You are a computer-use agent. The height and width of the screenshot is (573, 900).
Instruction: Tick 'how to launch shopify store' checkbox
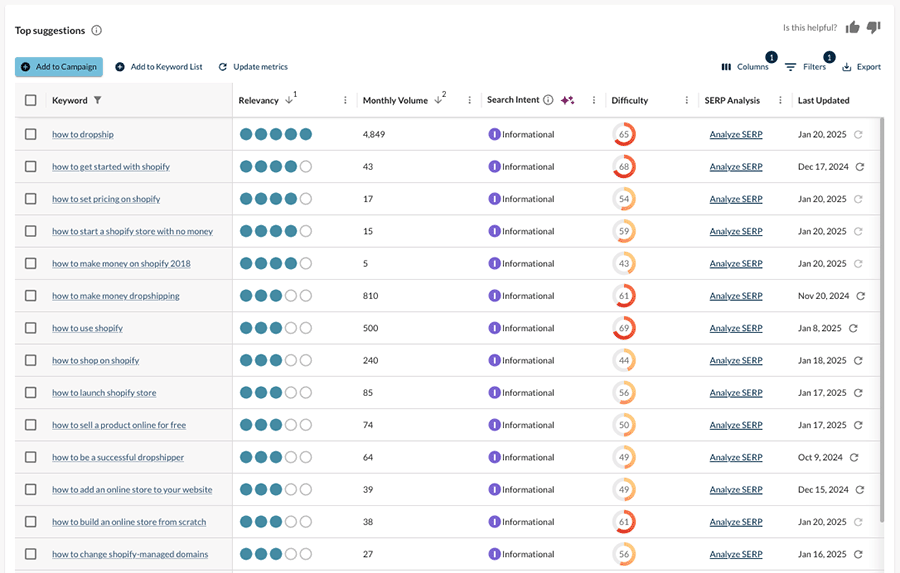[31, 393]
